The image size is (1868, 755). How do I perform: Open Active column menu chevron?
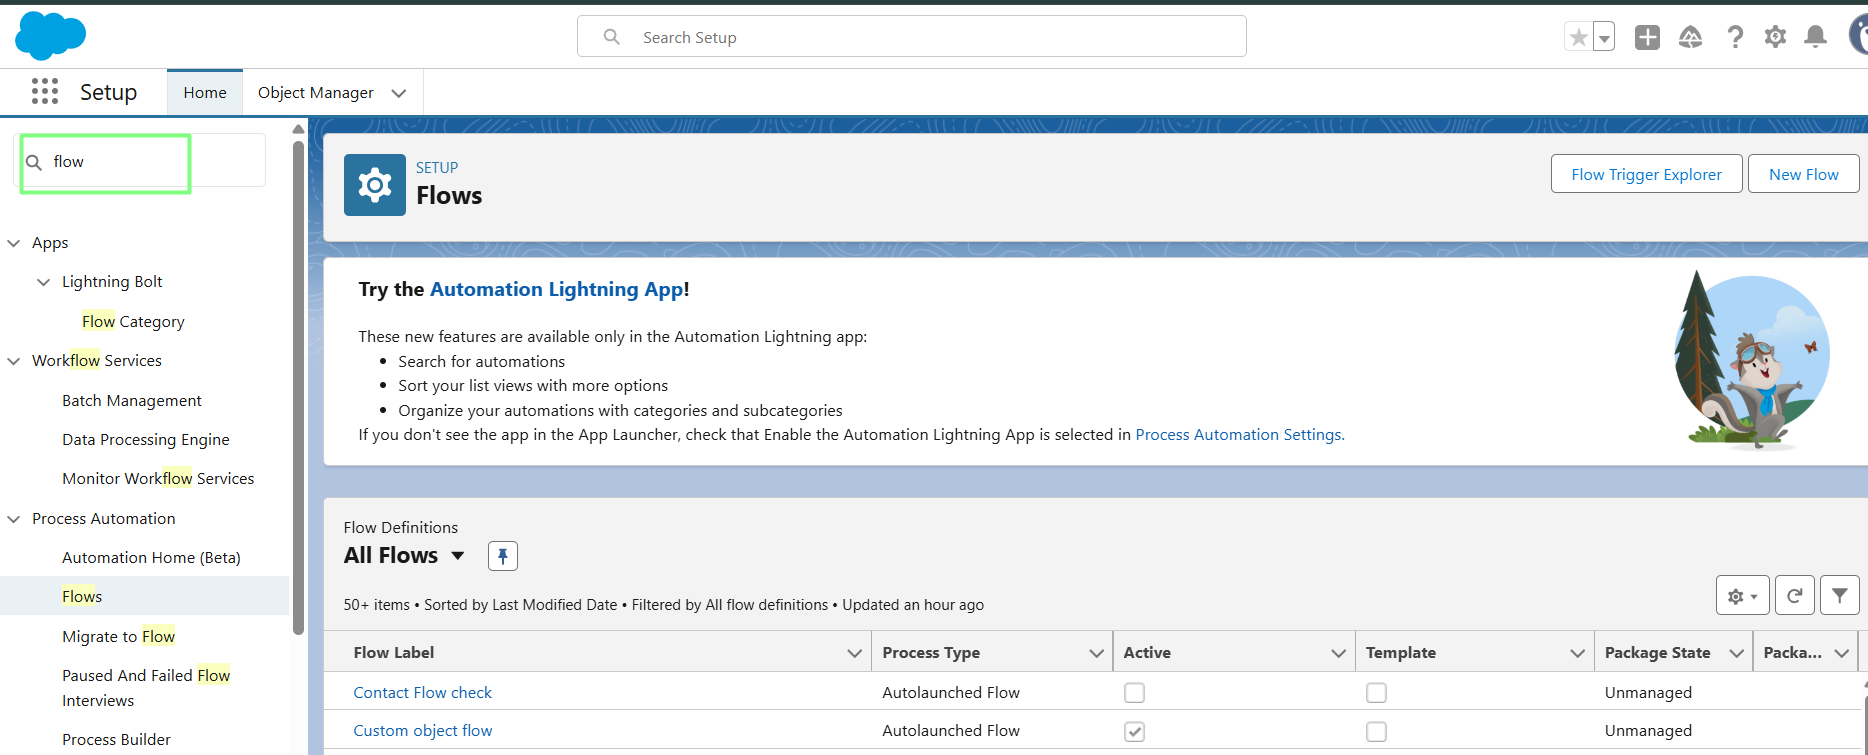(x=1338, y=653)
